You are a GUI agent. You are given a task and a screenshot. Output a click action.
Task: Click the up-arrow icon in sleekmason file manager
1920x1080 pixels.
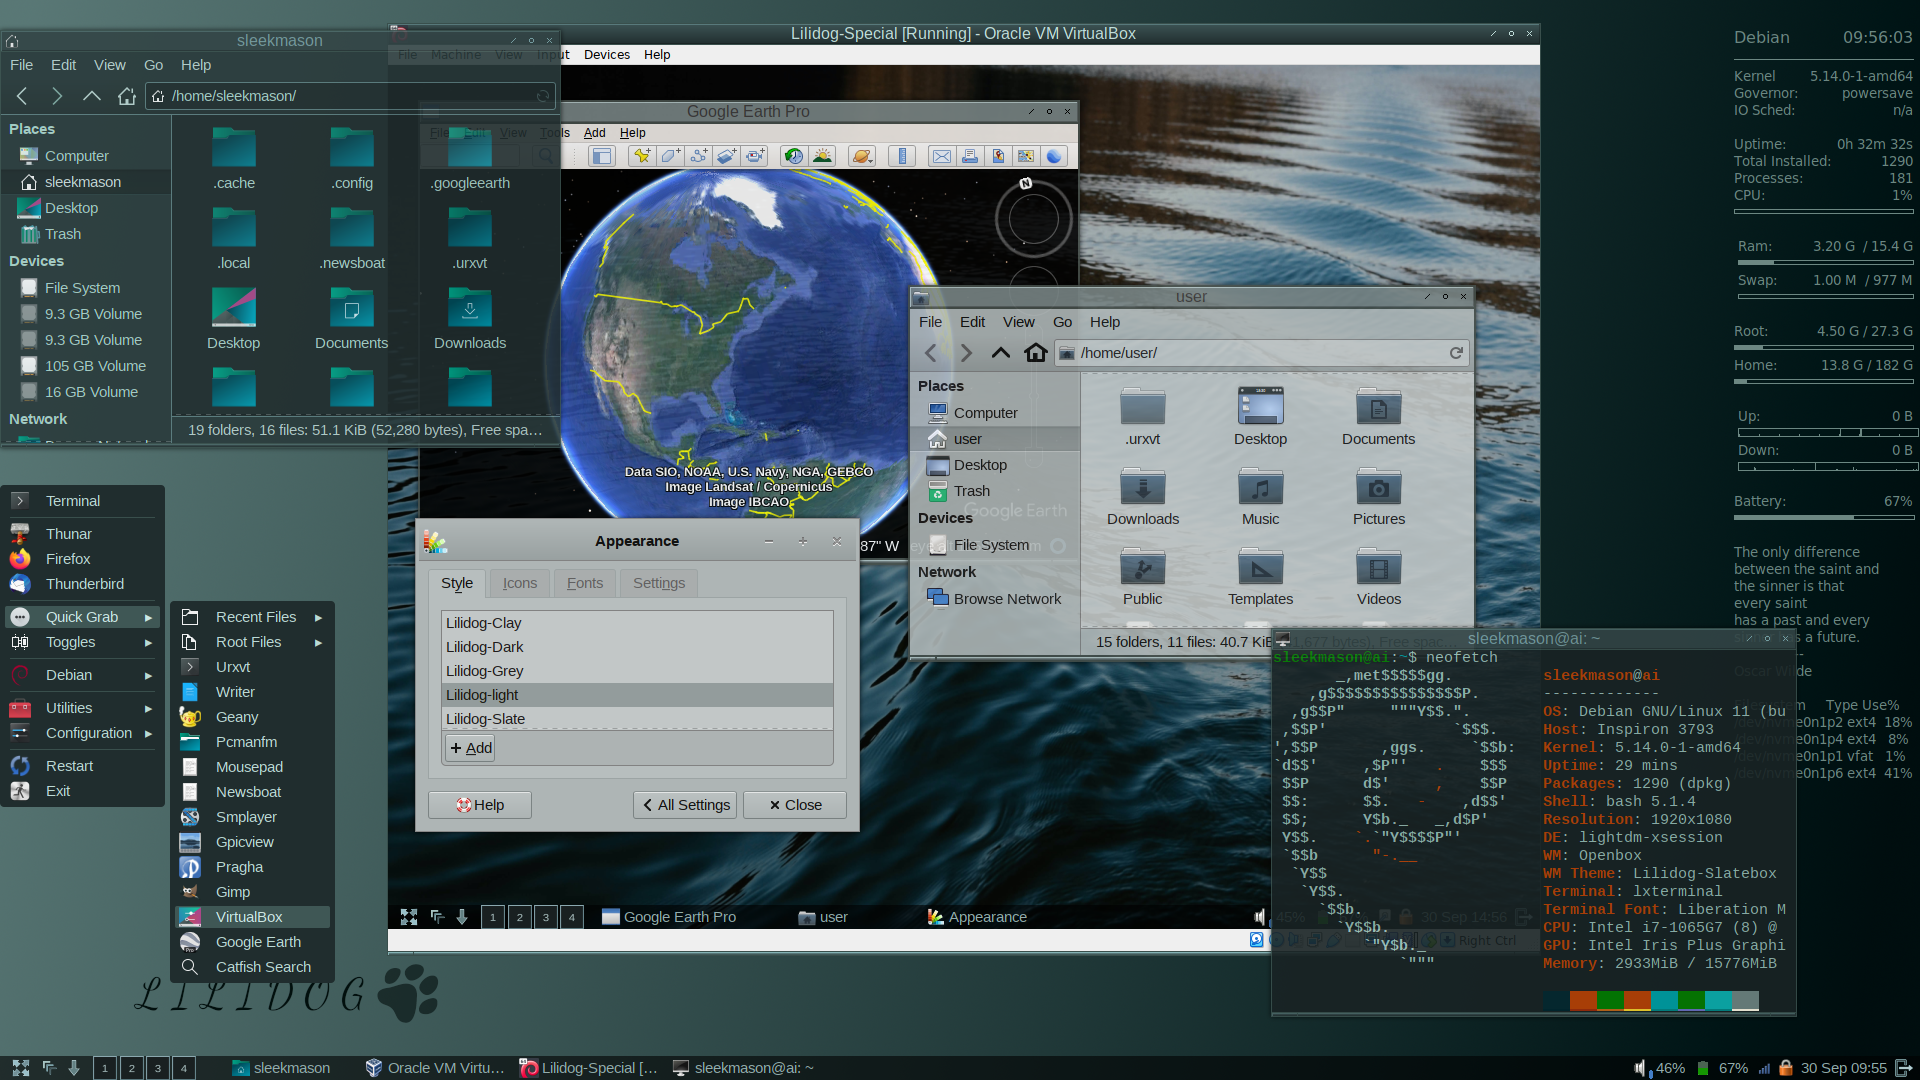[x=91, y=96]
